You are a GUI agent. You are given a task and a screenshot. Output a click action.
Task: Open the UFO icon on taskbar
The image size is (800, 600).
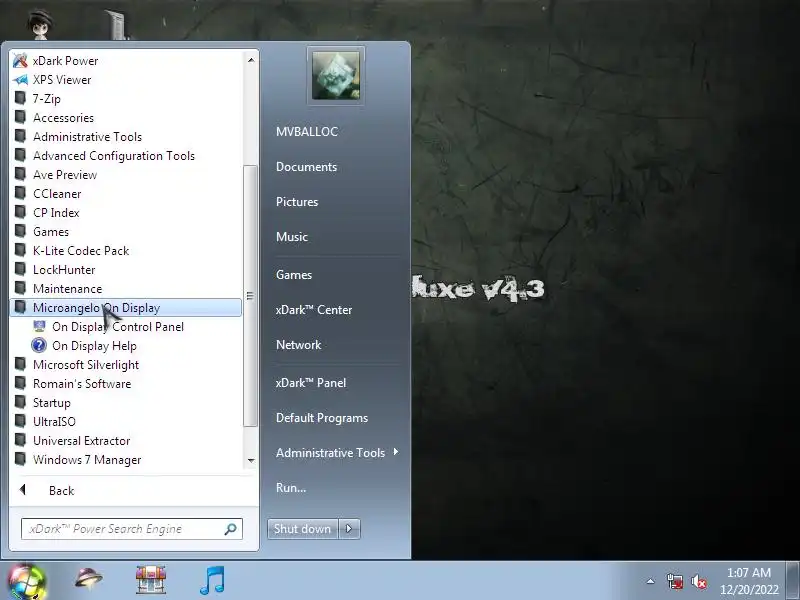point(88,580)
